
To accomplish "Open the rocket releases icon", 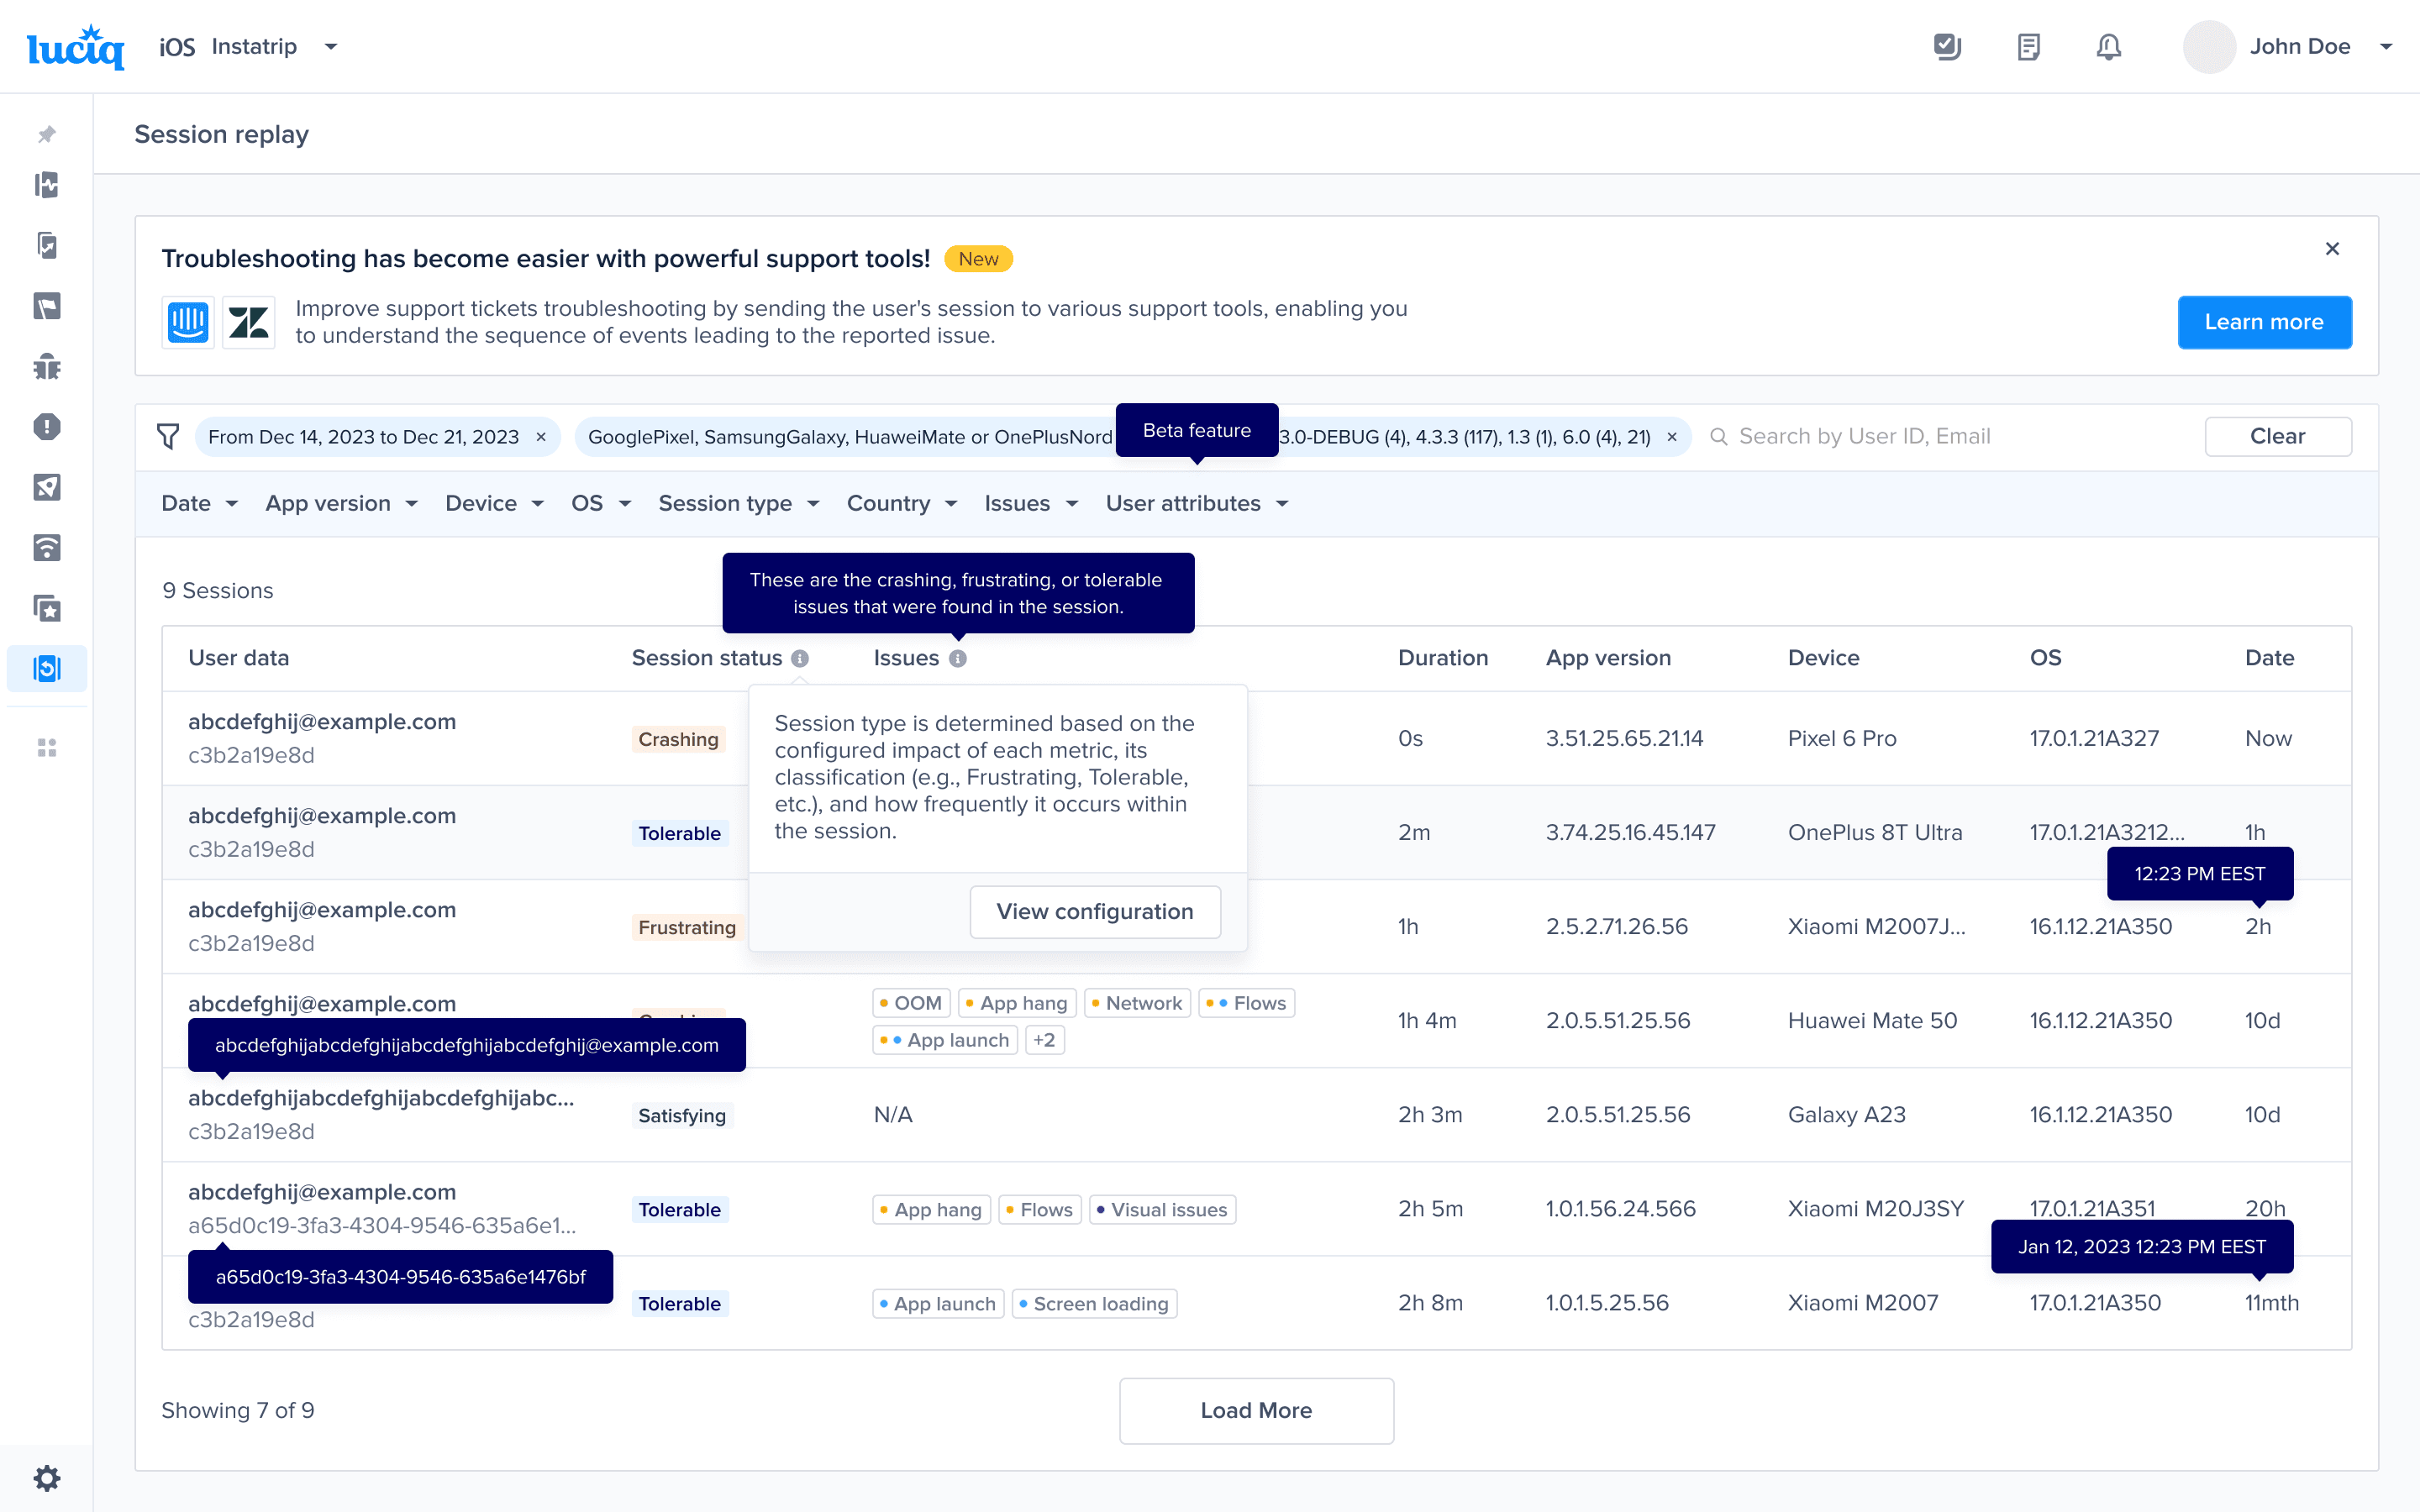I will click(47, 487).
